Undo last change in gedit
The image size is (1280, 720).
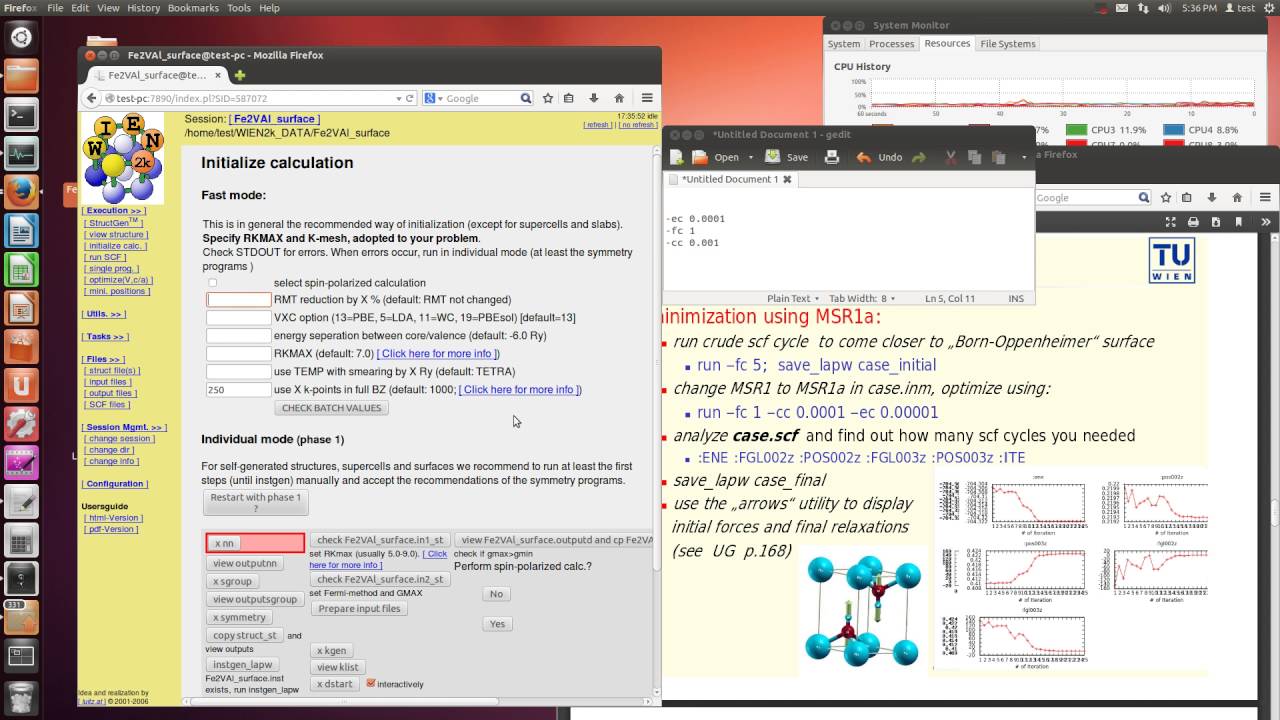coord(880,157)
